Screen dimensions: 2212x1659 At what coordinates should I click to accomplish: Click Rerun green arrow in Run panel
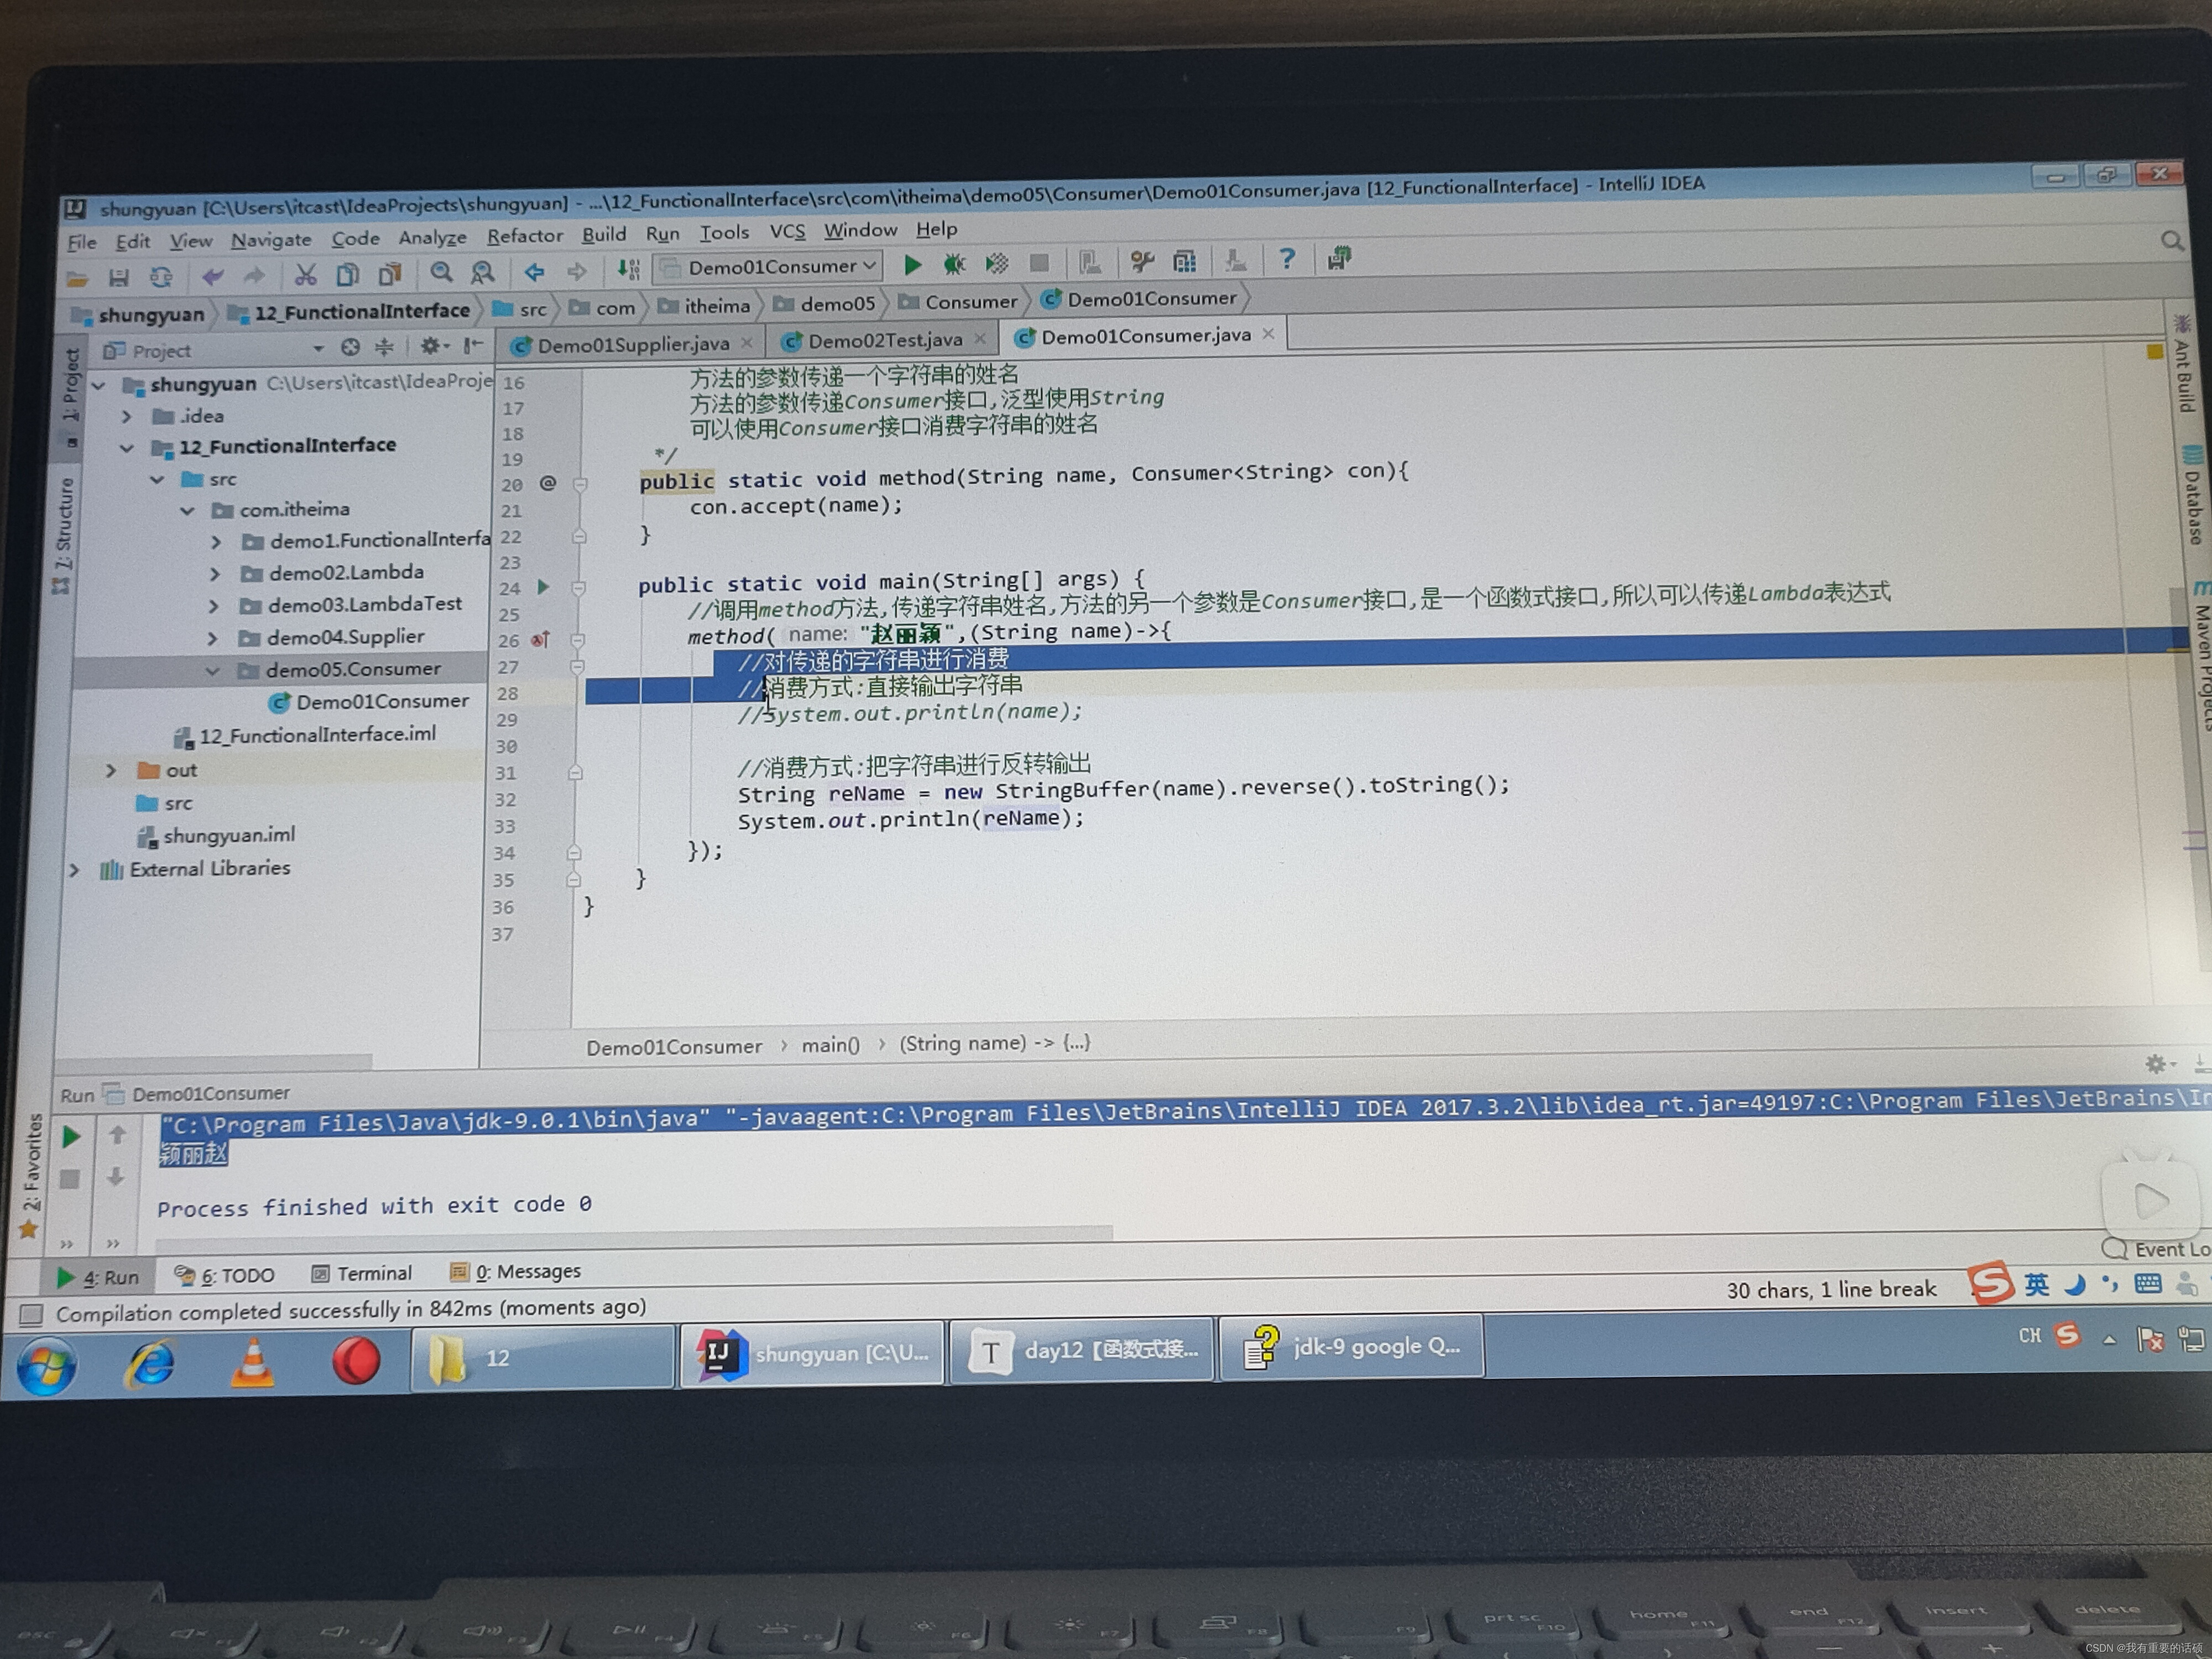[70, 1136]
